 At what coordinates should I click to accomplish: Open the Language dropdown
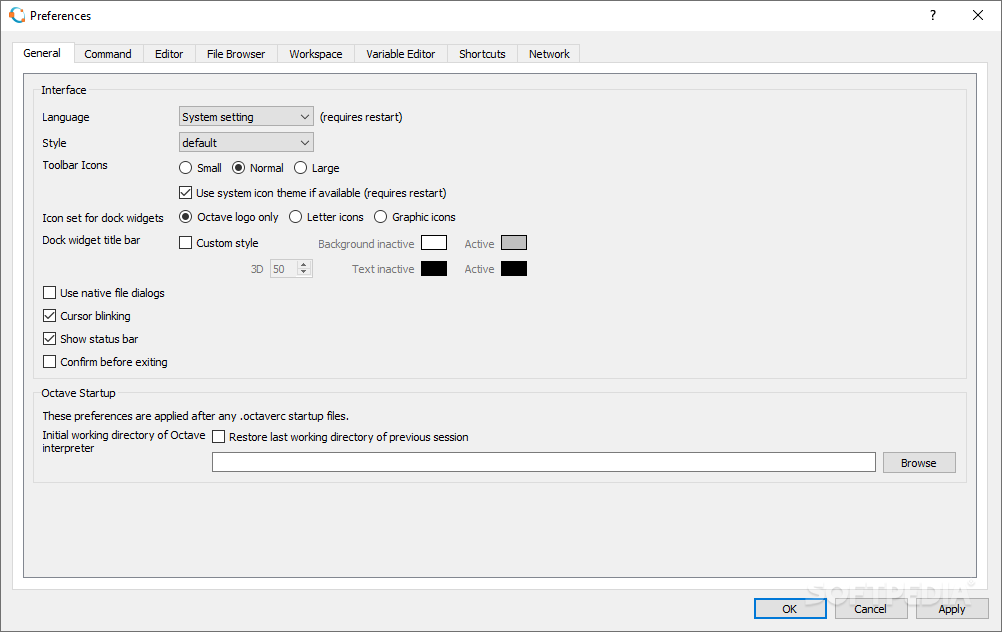pos(246,117)
